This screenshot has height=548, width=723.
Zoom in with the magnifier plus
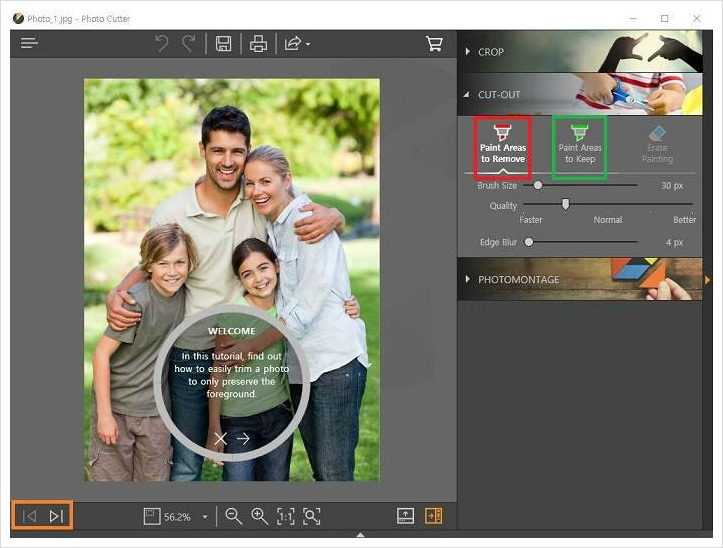[x=259, y=516]
